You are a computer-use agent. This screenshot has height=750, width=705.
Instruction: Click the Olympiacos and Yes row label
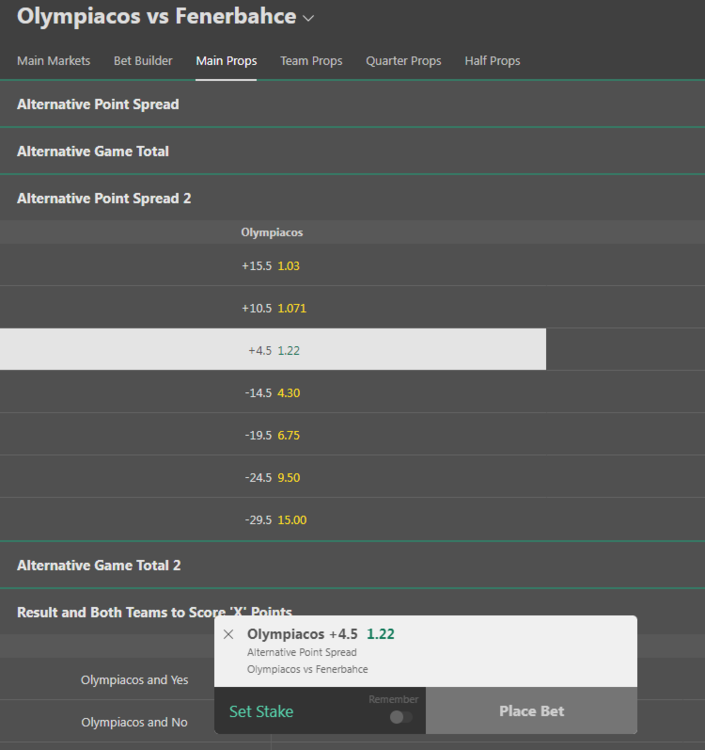[134, 680]
